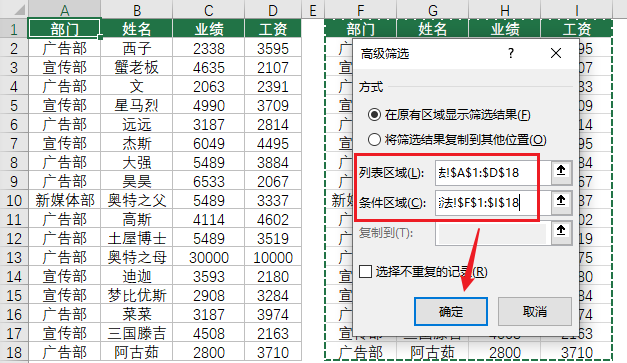Screen dimensions: 627x363
Task: Click cell with name 蟹老板
Action: tap(137, 67)
